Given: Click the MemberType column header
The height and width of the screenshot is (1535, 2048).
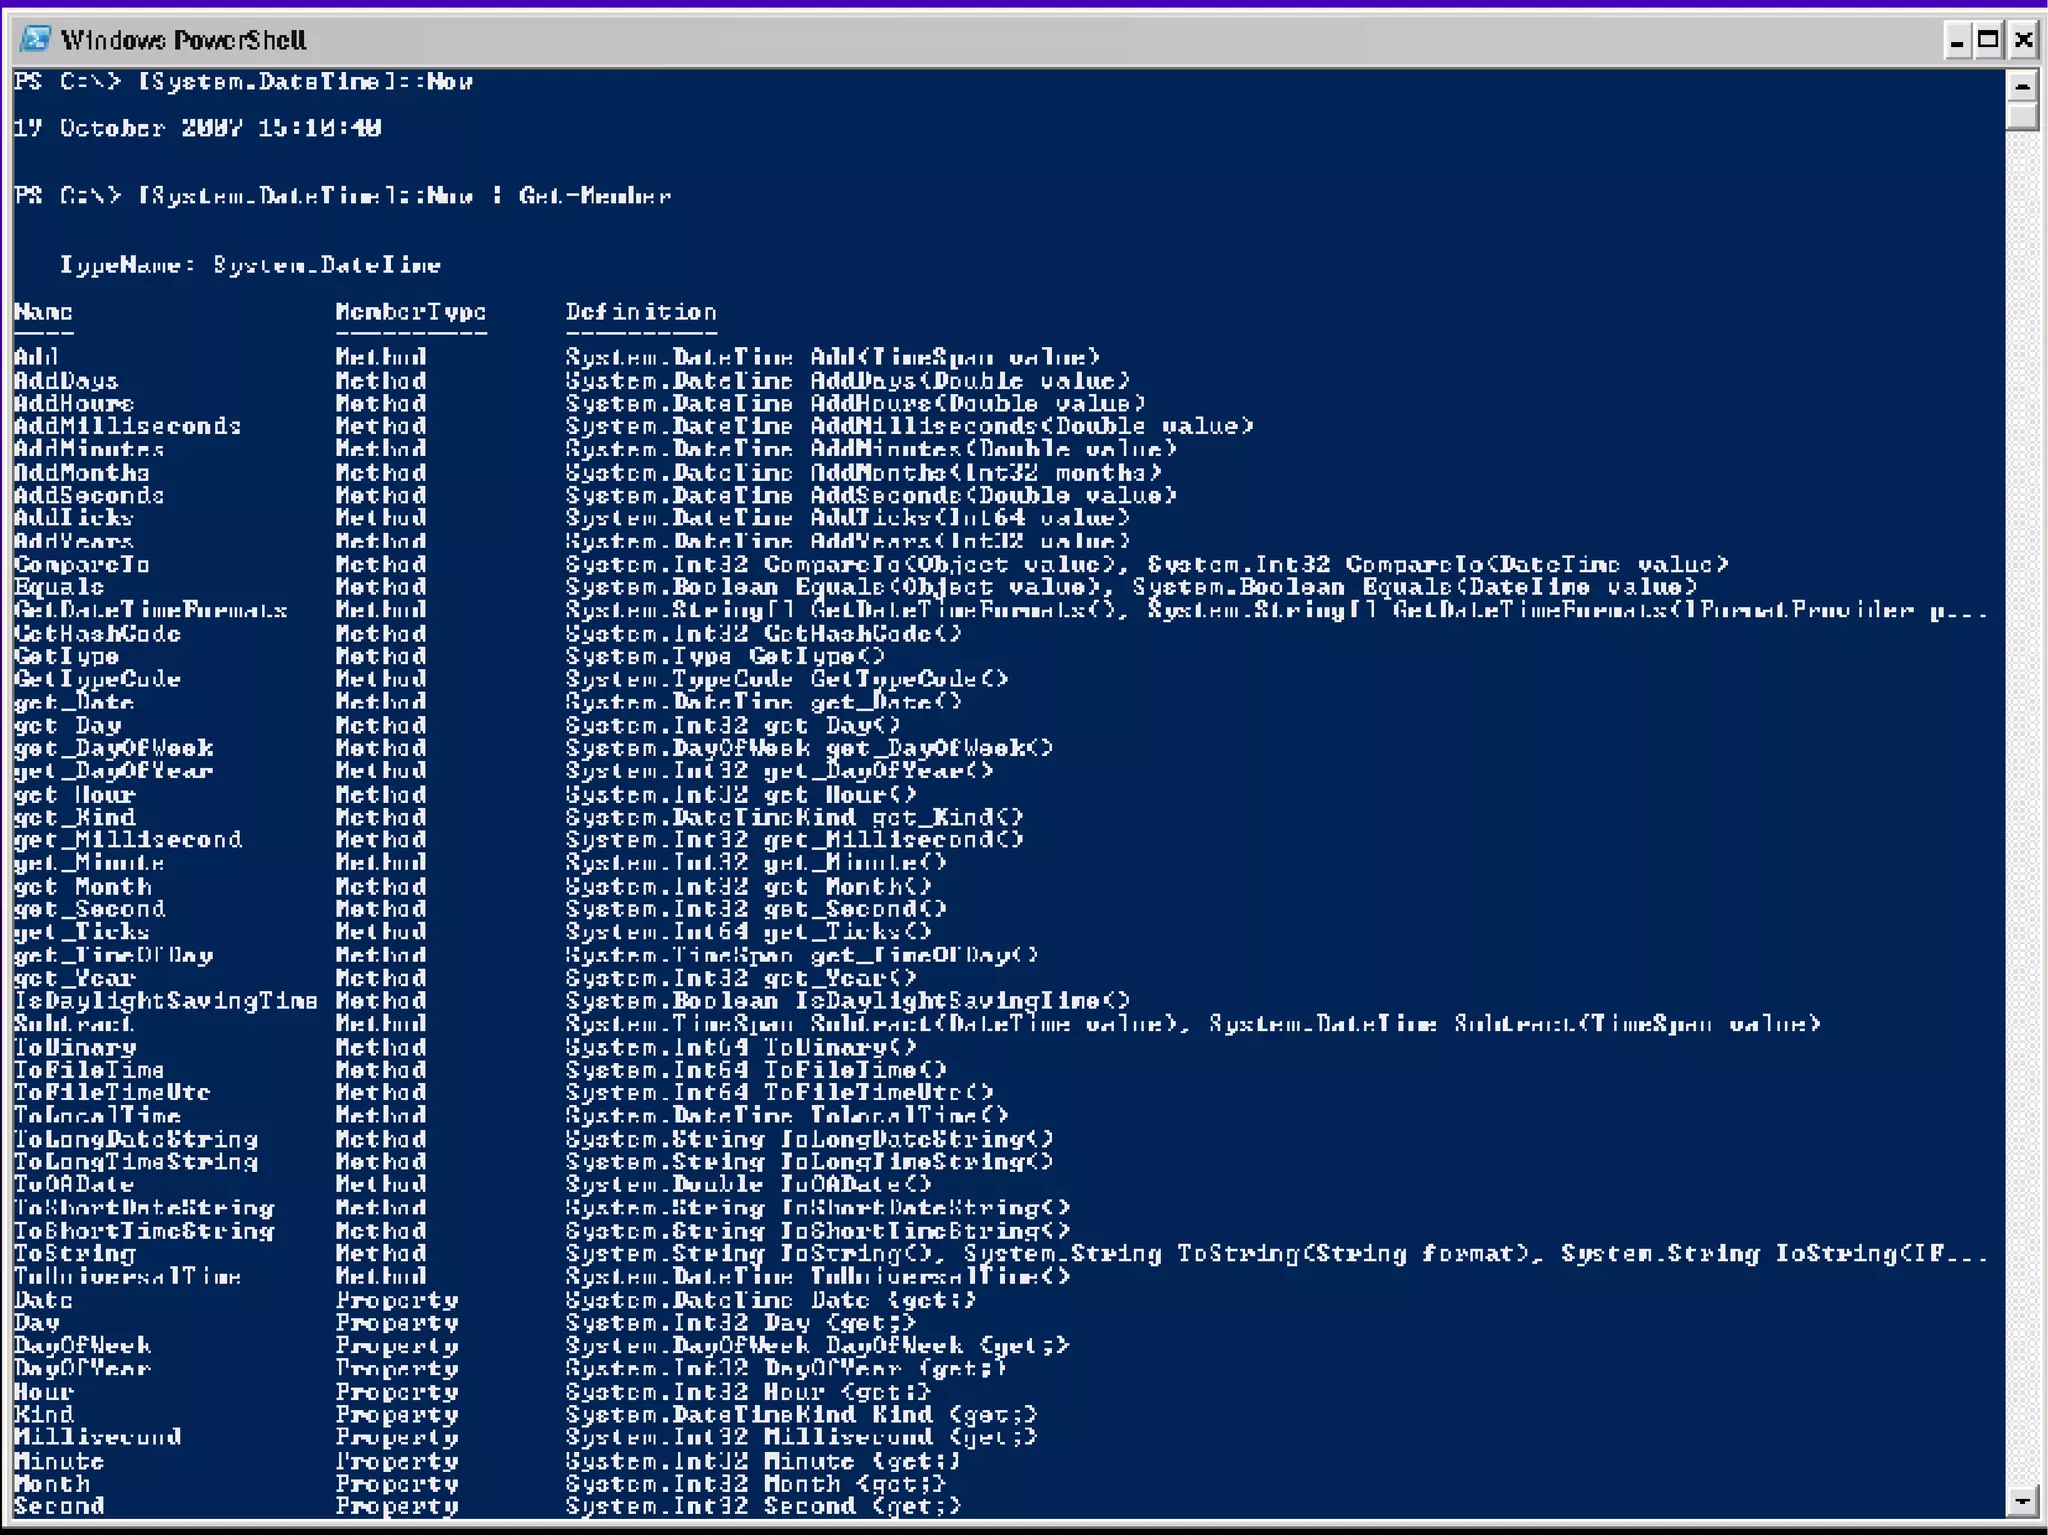Looking at the screenshot, I should 410,312.
